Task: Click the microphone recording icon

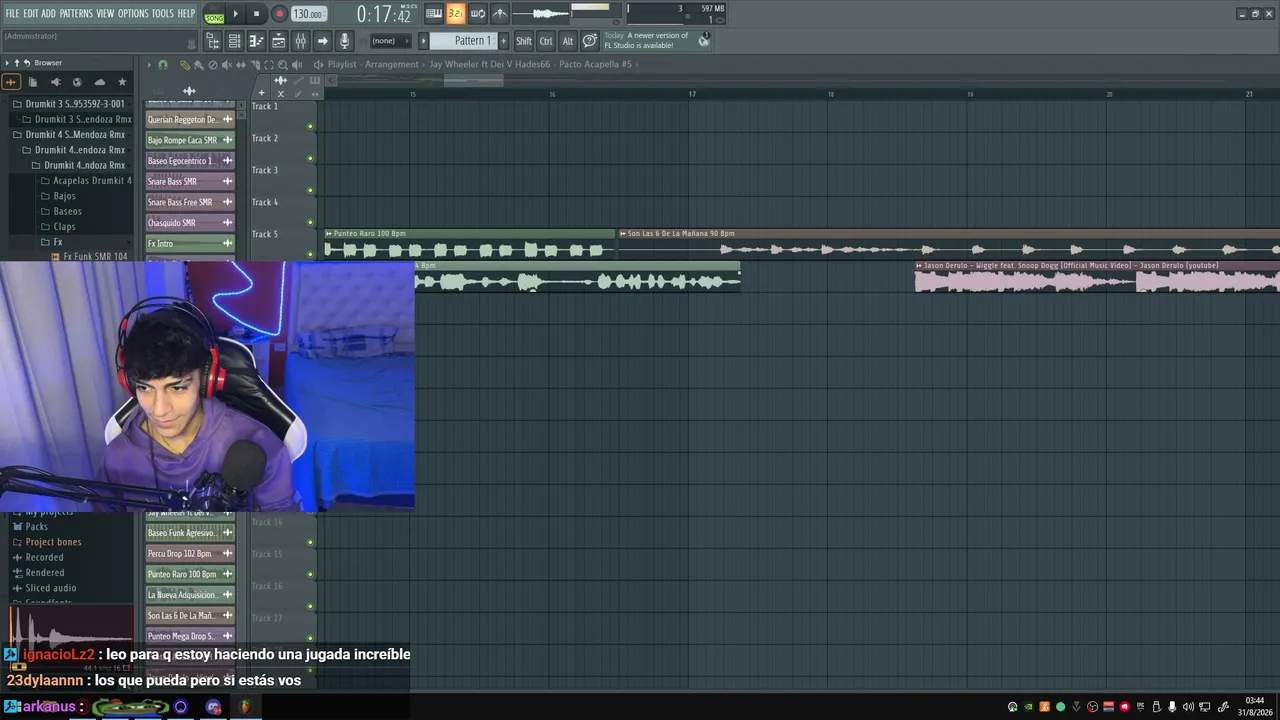Action: [x=344, y=41]
